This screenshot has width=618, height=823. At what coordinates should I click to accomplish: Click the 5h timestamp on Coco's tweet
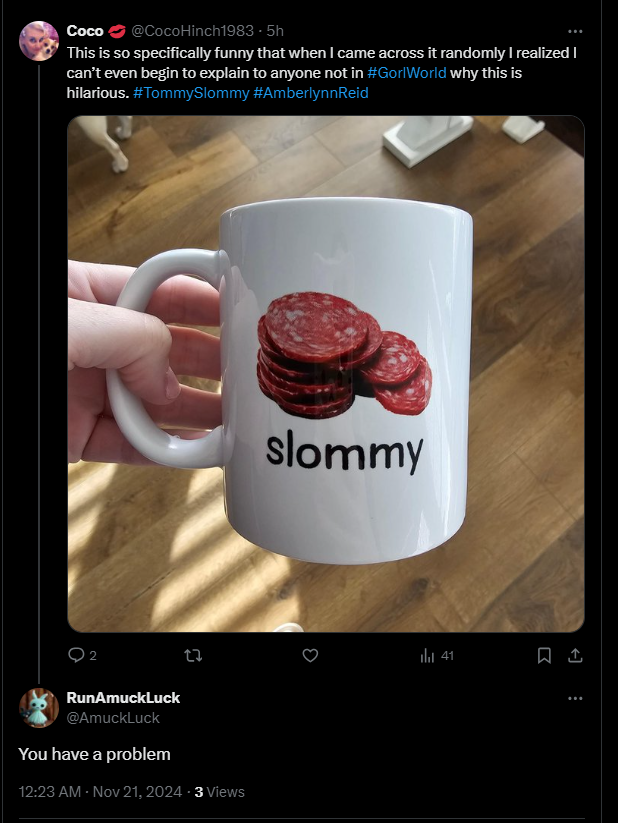pos(275,31)
